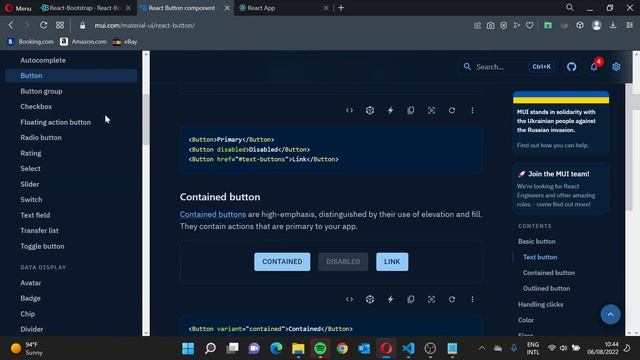
Task: Click the LINK demo button
Action: coord(392,262)
